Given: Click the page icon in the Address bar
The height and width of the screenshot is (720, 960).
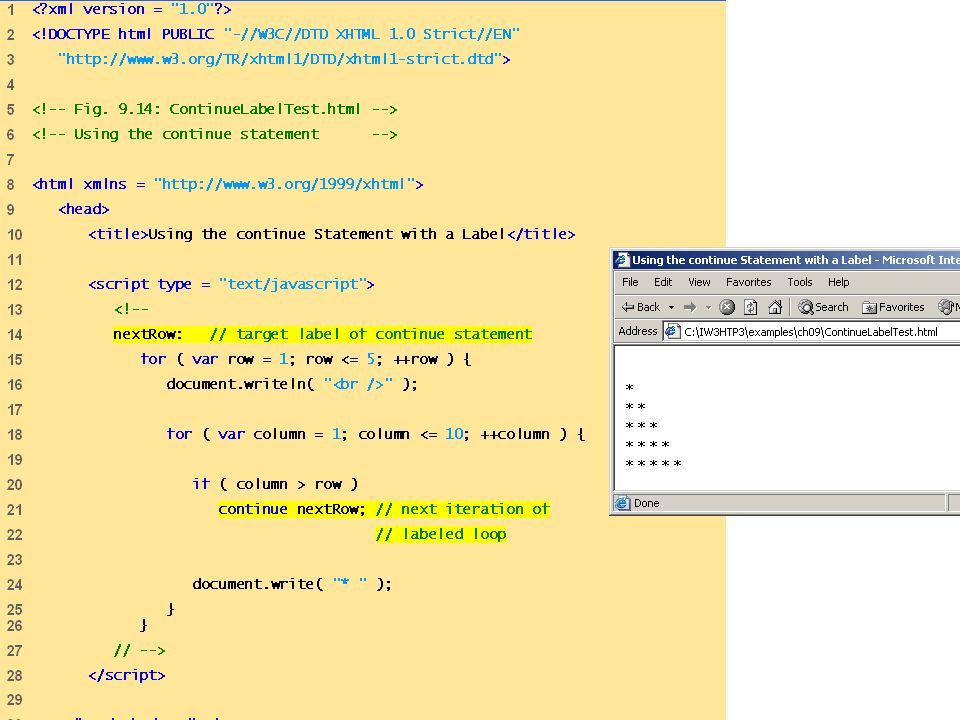Looking at the screenshot, I should pyautogui.click(x=672, y=332).
